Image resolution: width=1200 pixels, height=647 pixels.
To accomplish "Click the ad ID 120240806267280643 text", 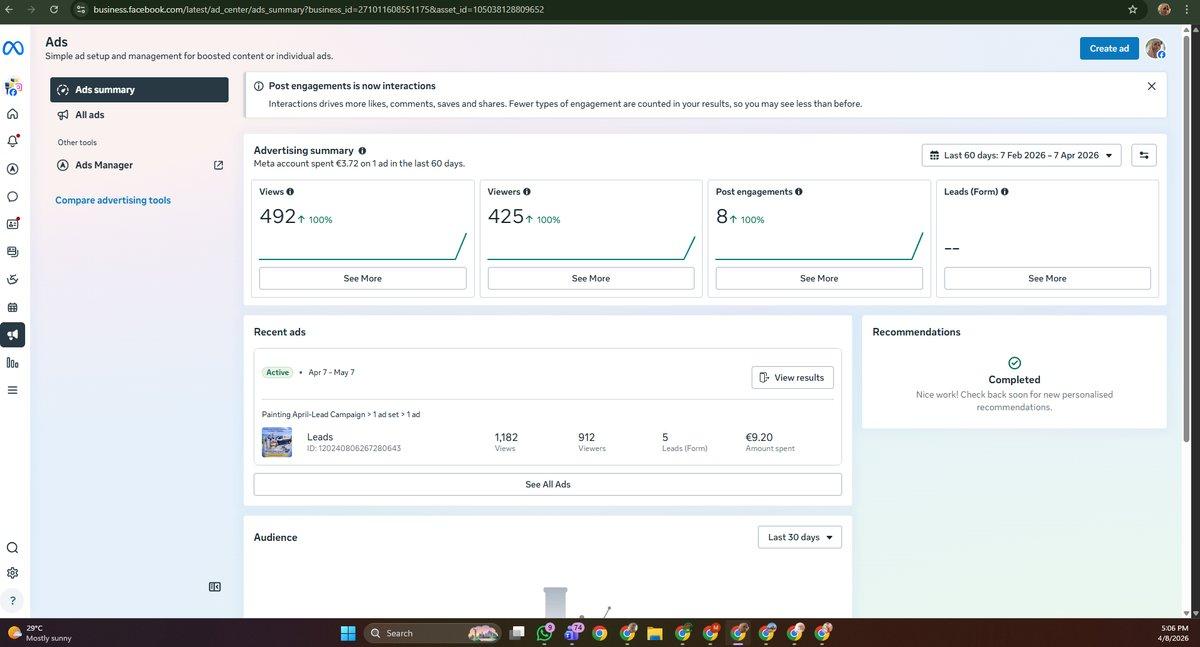I will click(x=354, y=448).
